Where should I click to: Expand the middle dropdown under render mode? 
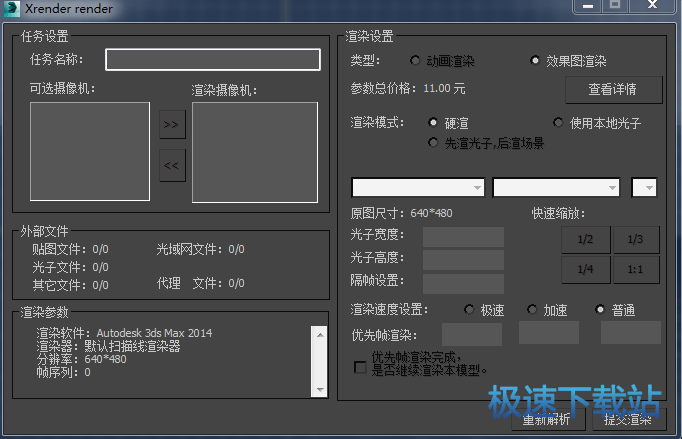tap(556, 188)
